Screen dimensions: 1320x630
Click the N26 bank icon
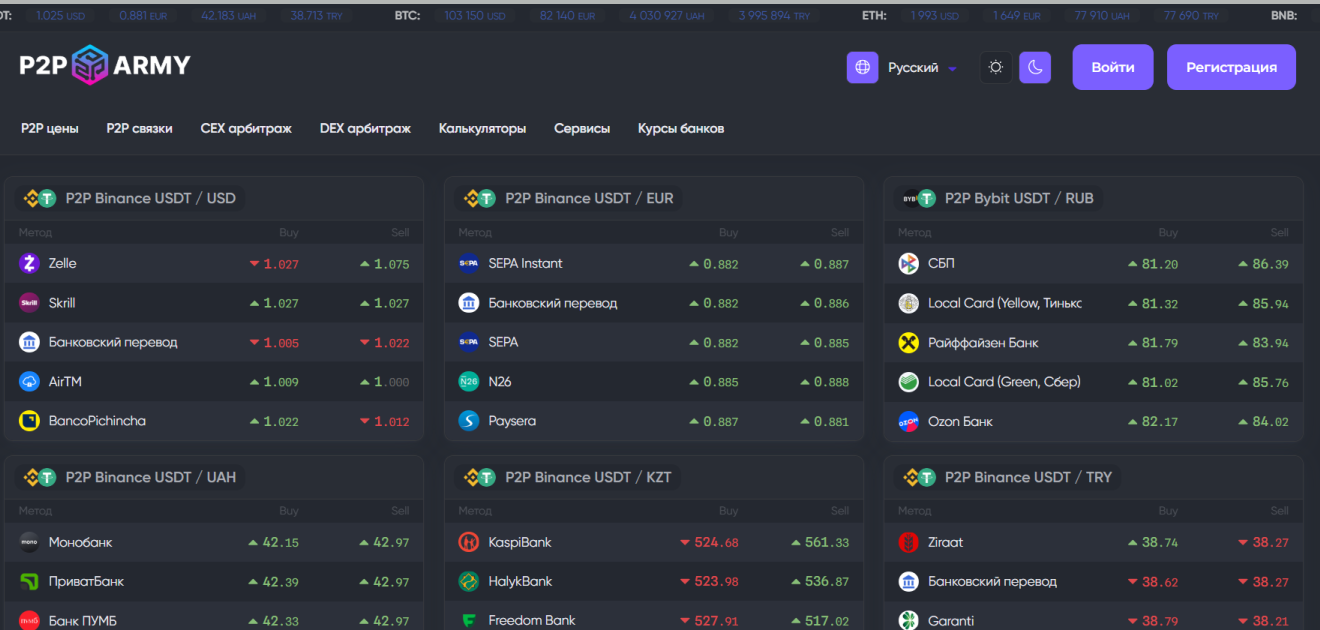click(469, 381)
